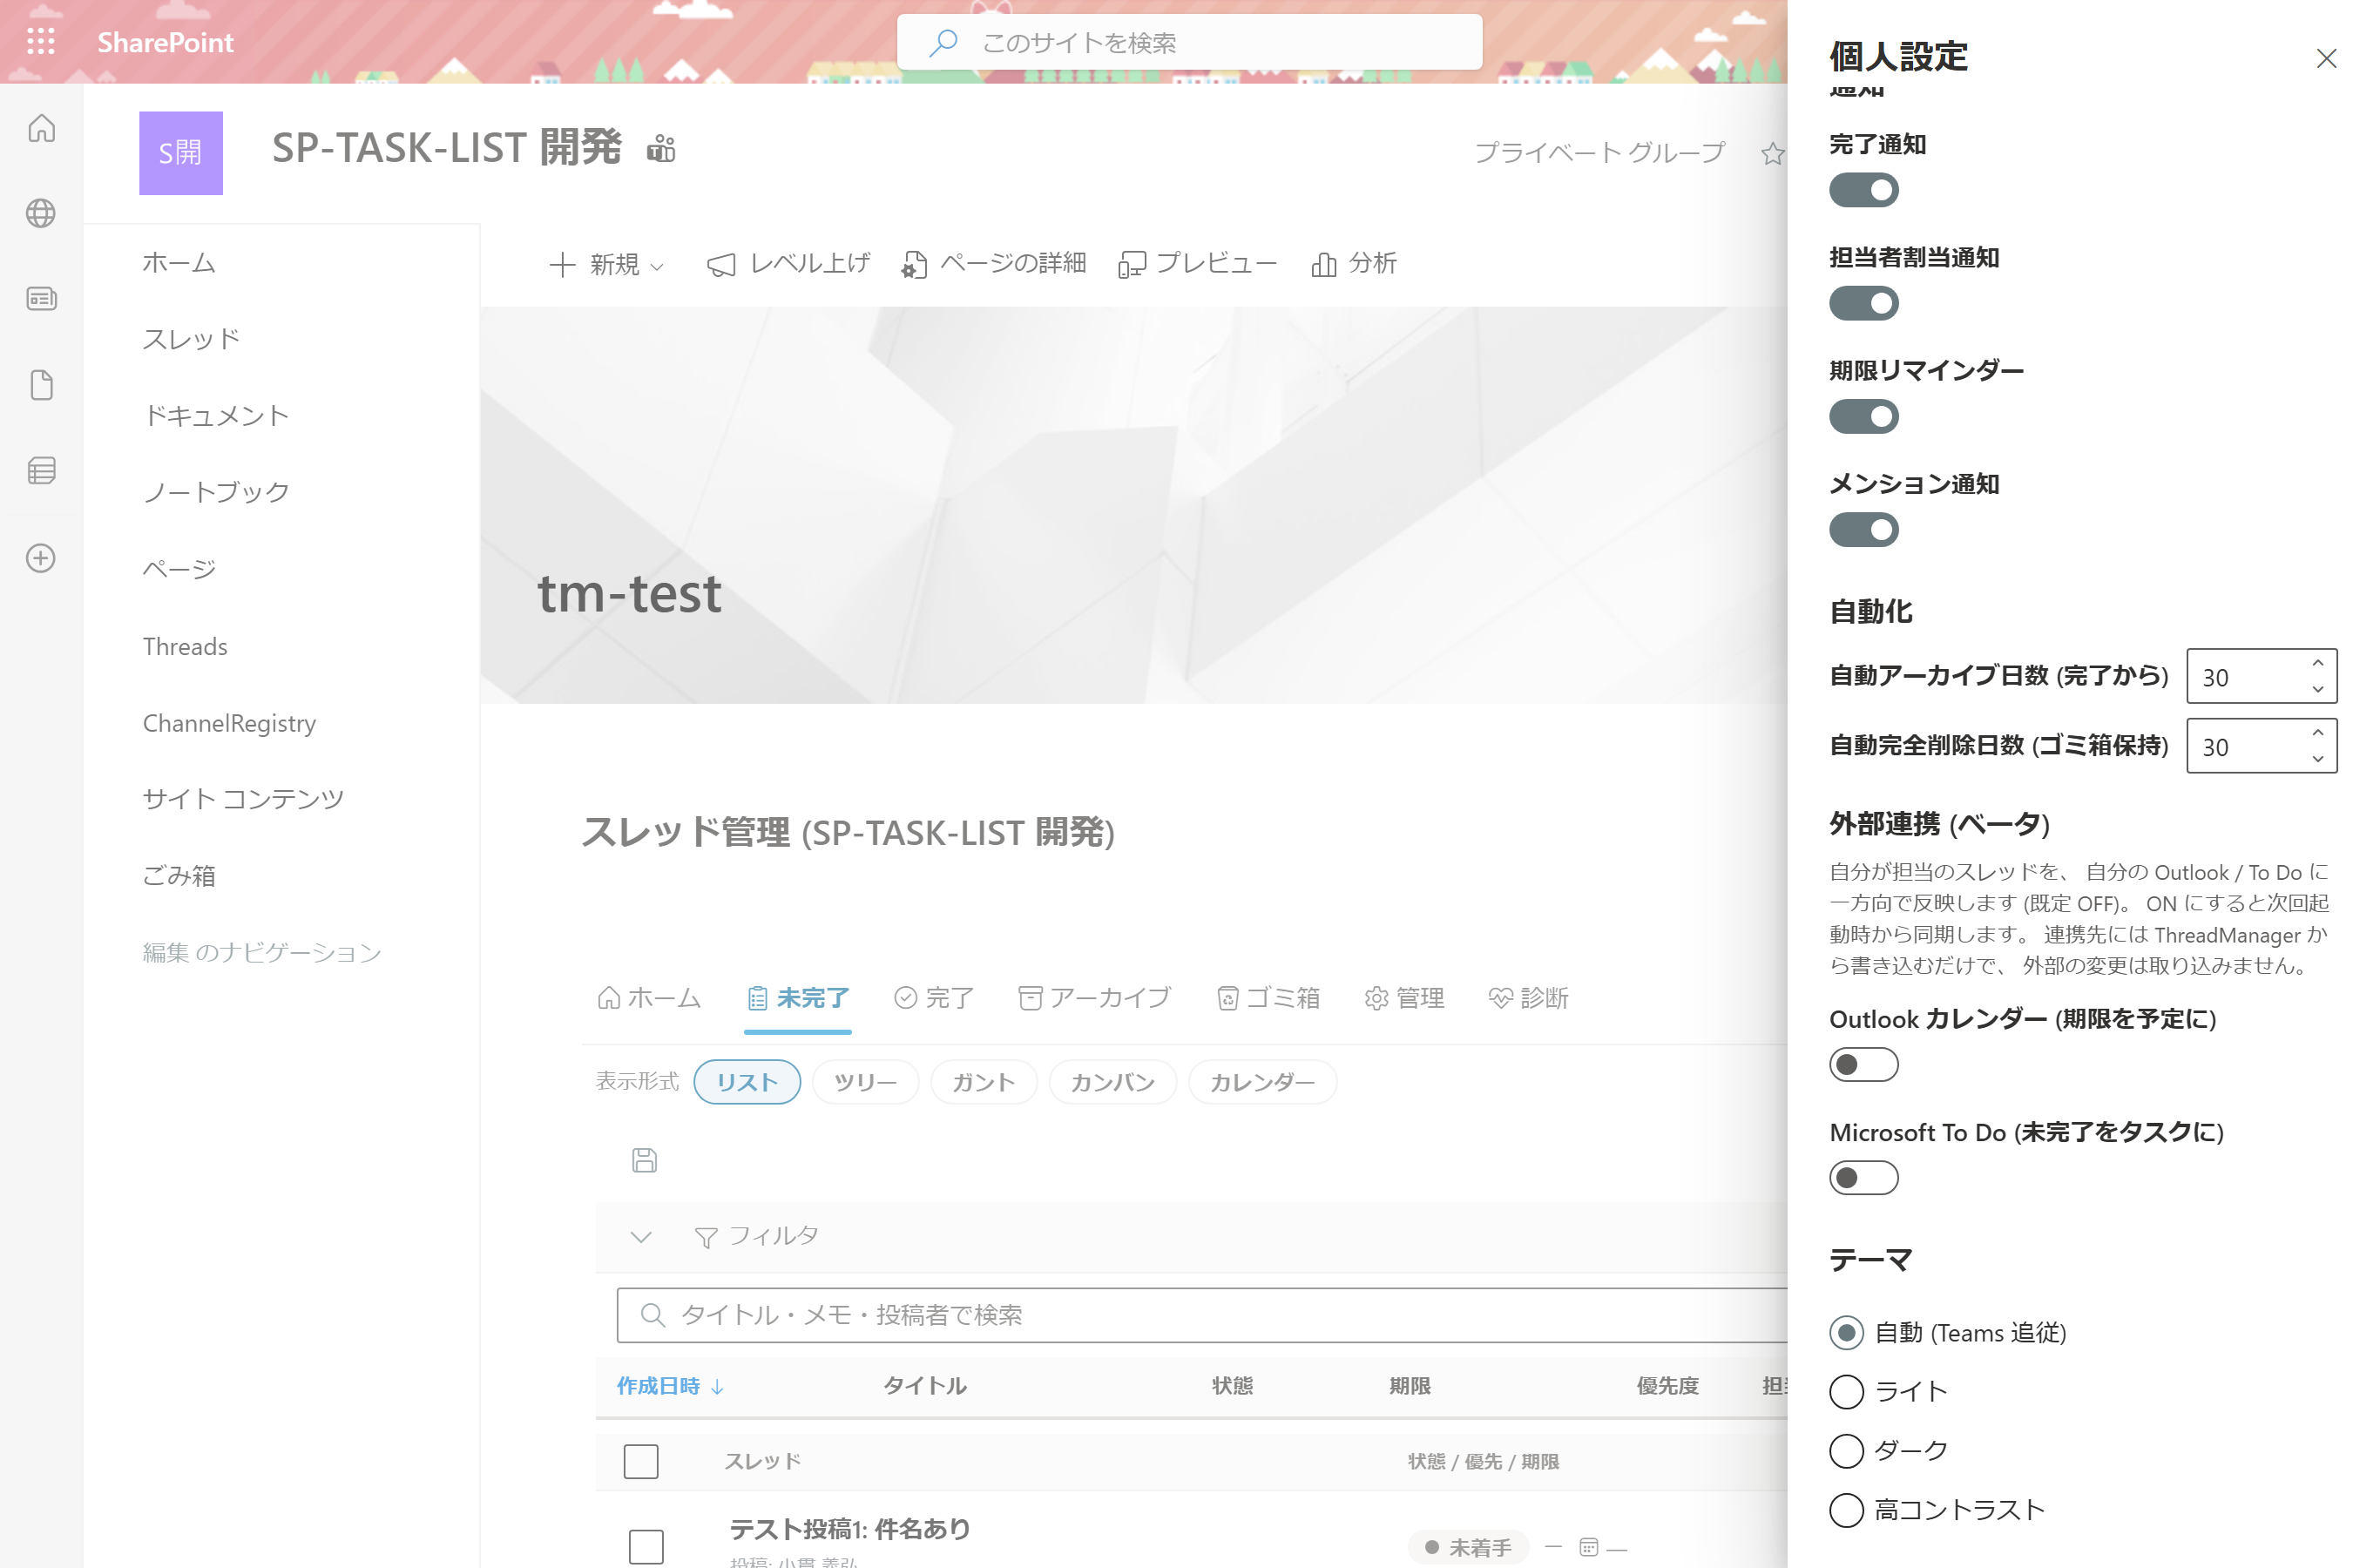Open the 分析 analytics button
The height and width of the screenshot is (1568, 2380).
[x=1354, y=264]
